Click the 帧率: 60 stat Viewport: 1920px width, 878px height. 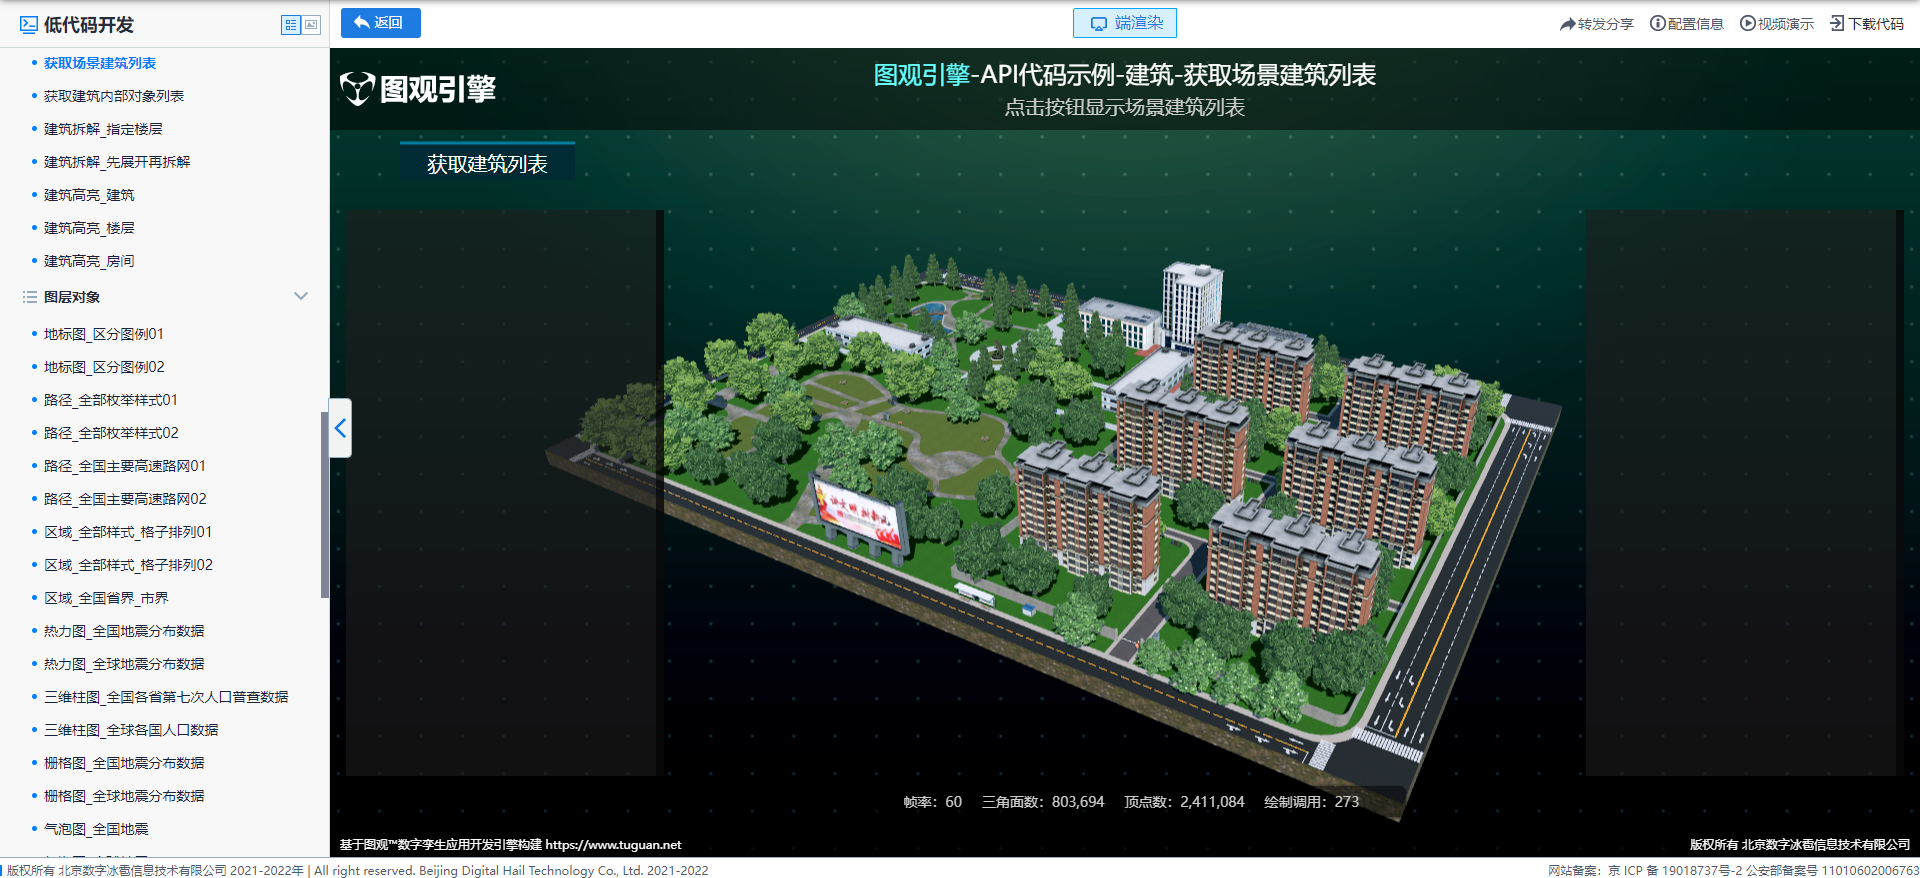[x=932, y=802]
